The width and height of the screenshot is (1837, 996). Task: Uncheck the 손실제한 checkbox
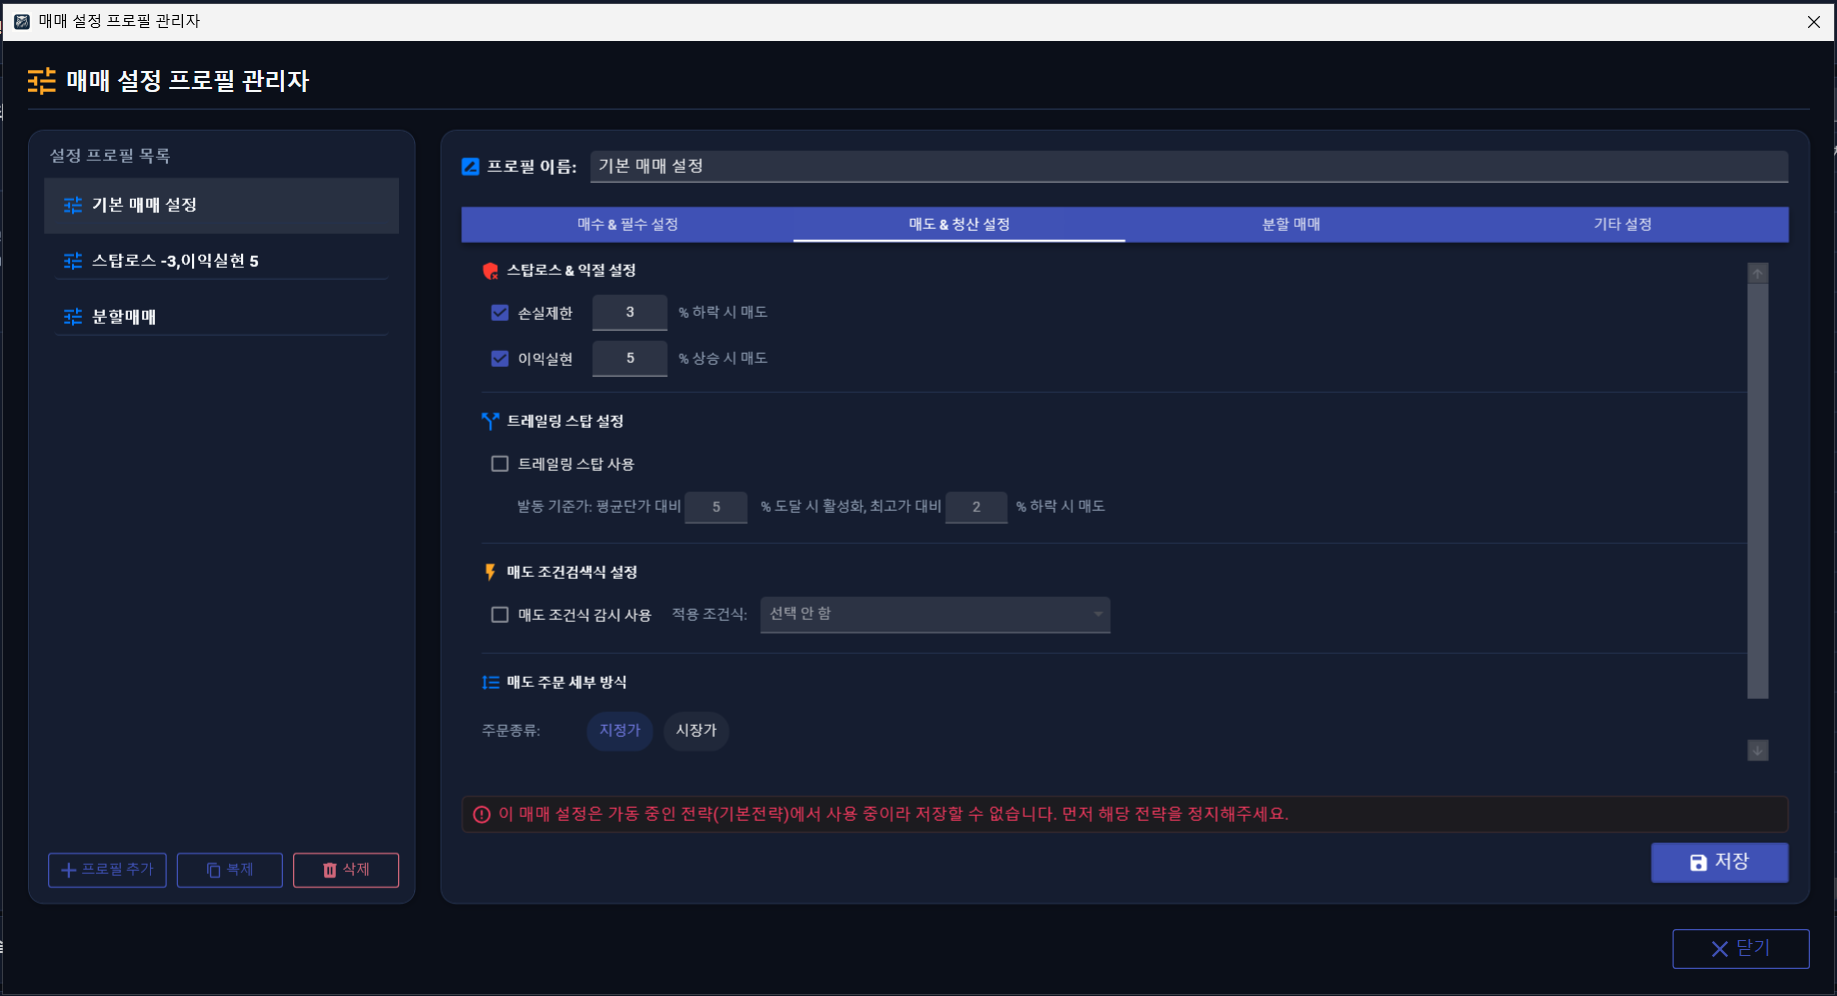pyautogui.click(x=500, y=313)
